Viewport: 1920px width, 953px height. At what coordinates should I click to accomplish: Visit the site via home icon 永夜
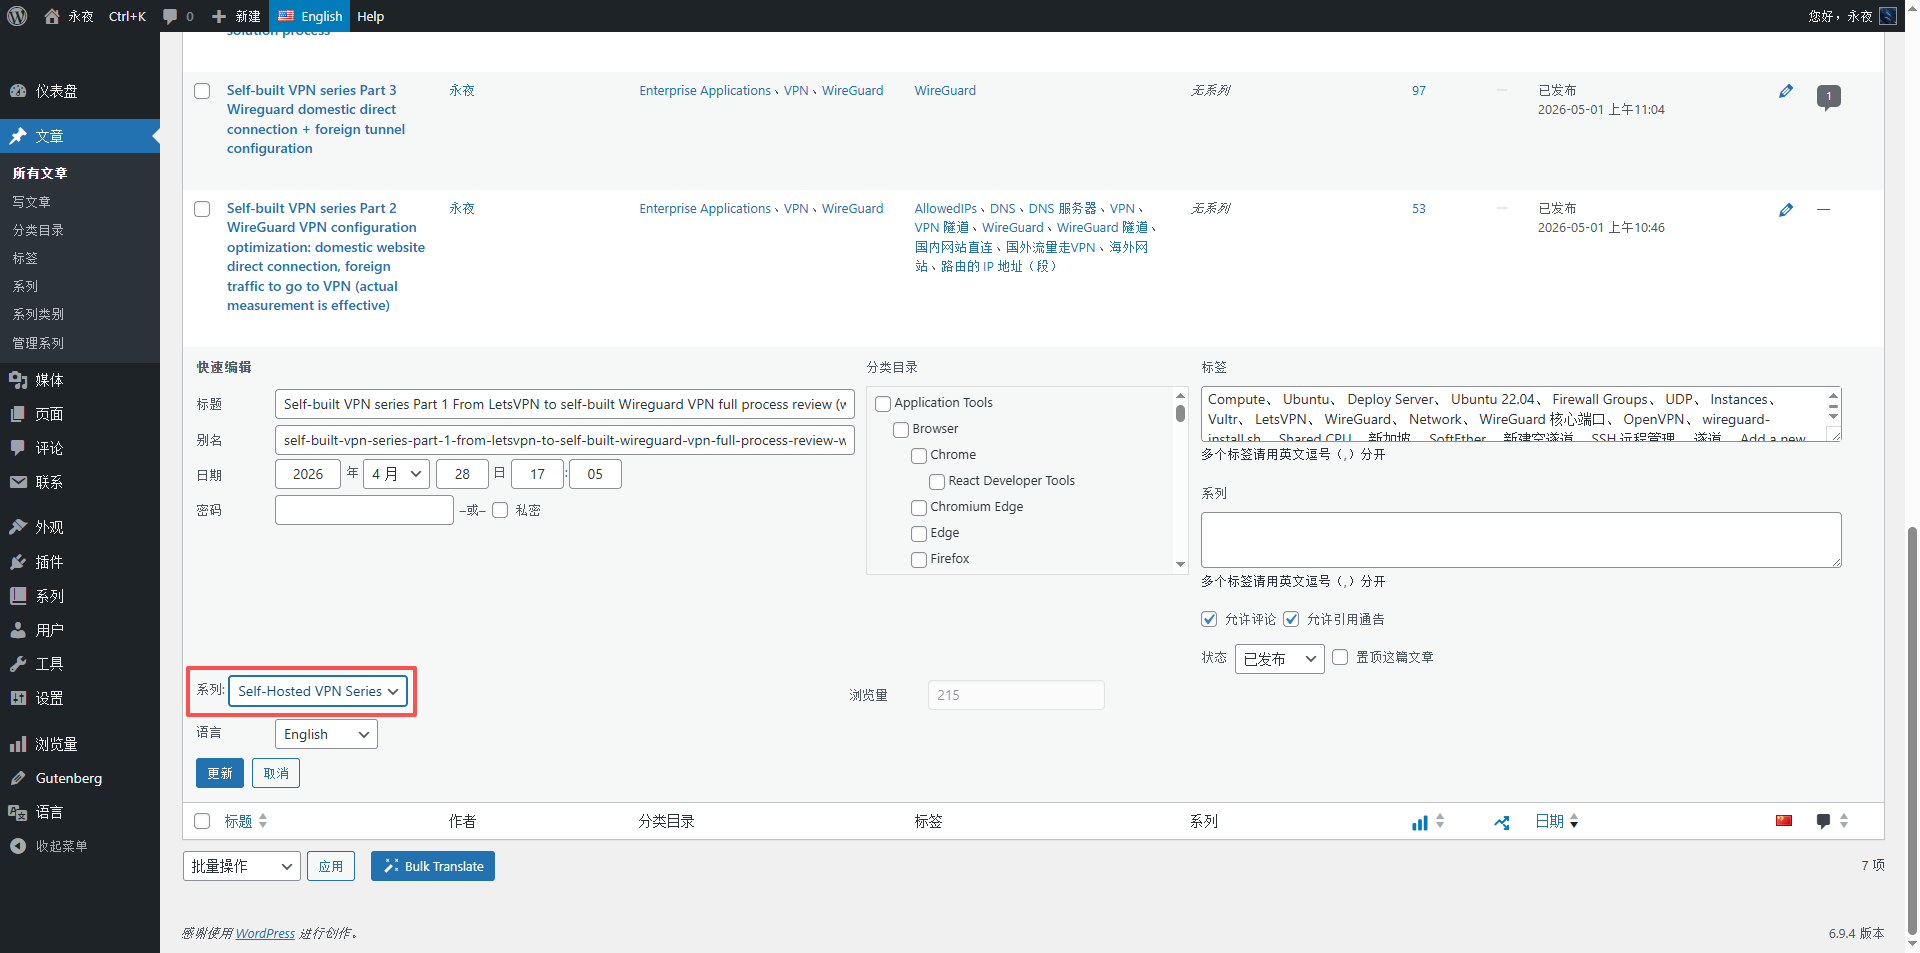68,16
